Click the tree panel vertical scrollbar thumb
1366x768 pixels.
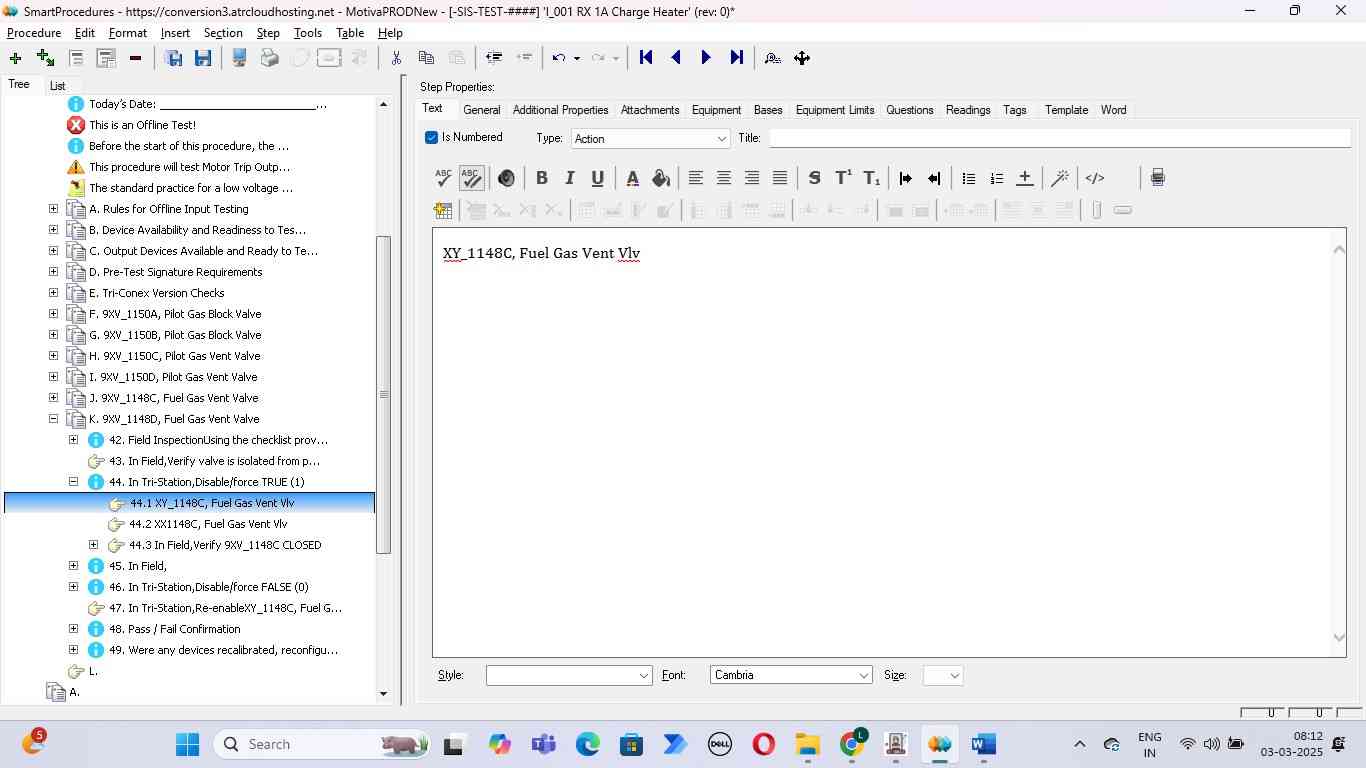[383, 395]
